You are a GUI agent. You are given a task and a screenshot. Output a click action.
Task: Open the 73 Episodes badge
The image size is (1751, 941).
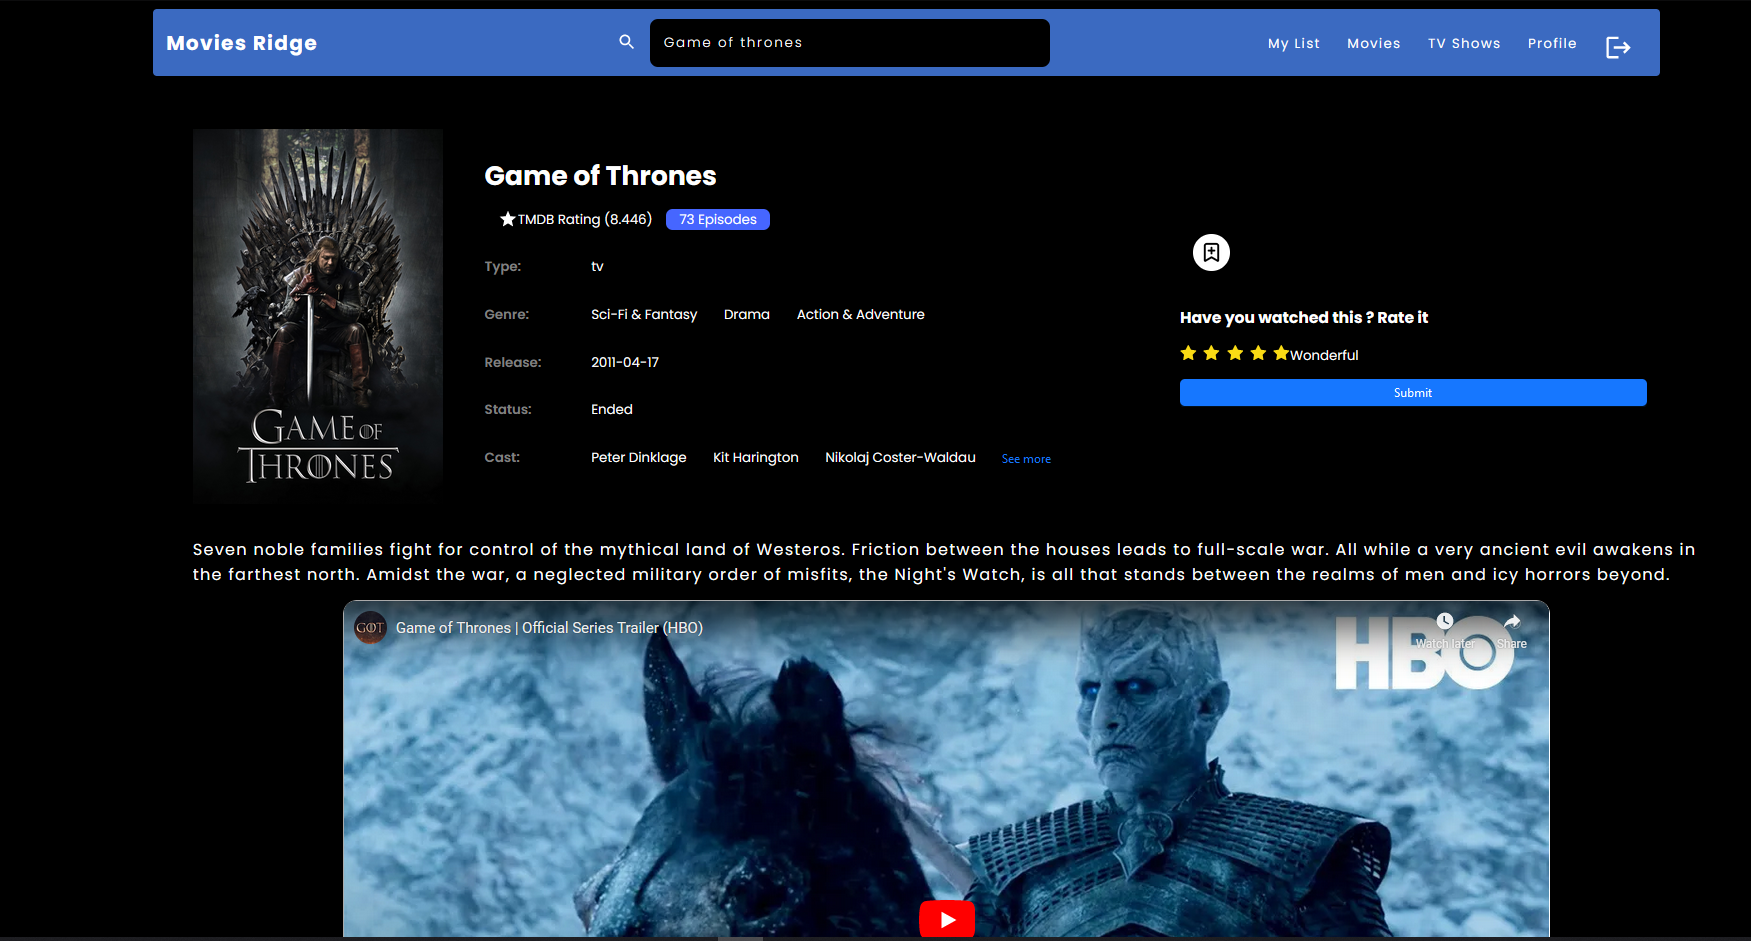(x=717, y=219)
